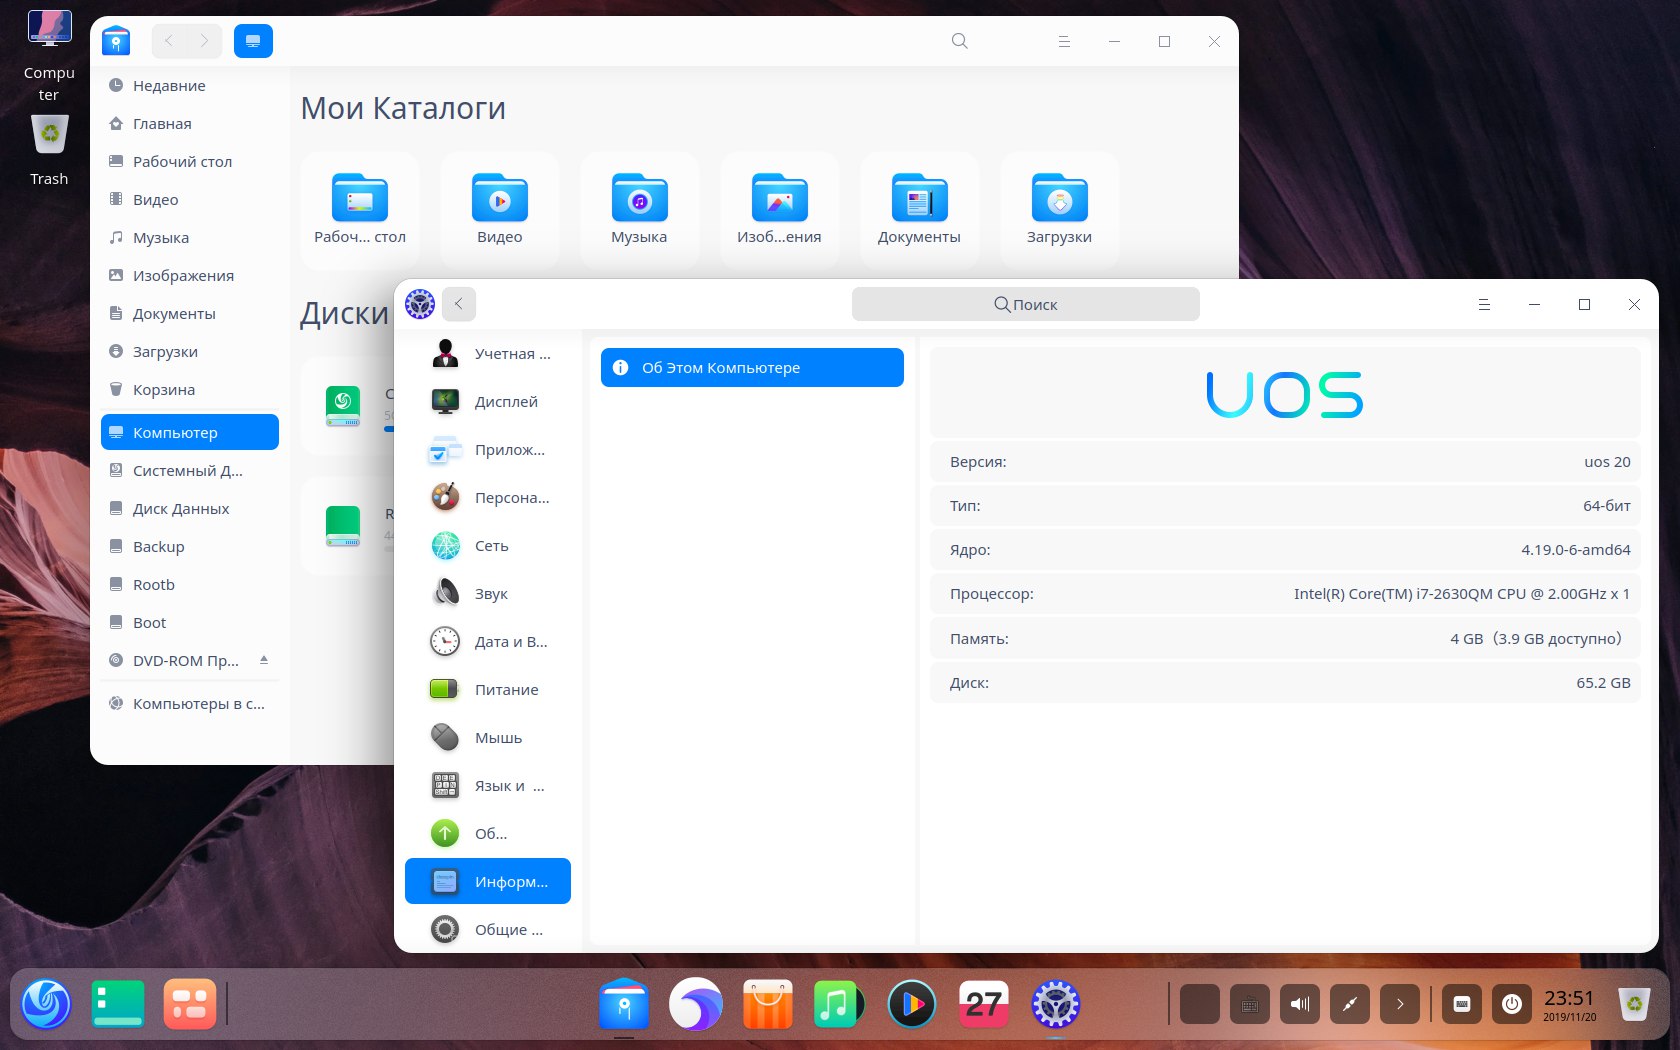Click the power button in the dock
The width and height of the screenshot is (1680, 1050).
(1511, 1004)
